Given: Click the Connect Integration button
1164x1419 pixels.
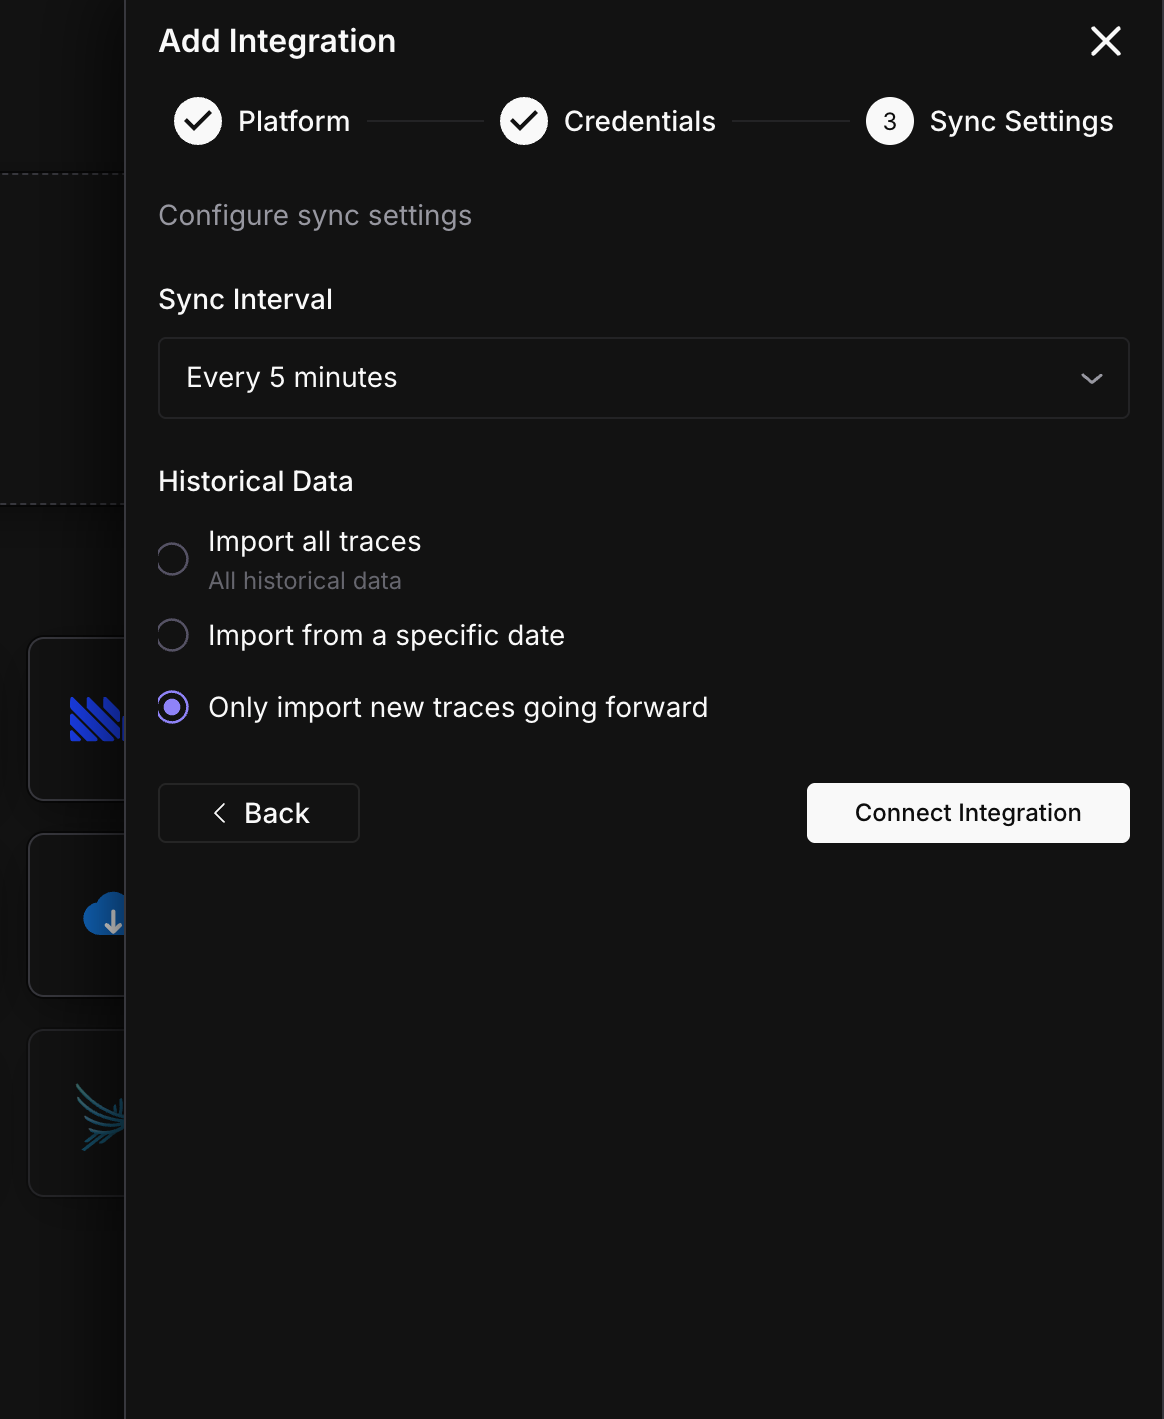Looking at the screenshot, I should 967,813.
